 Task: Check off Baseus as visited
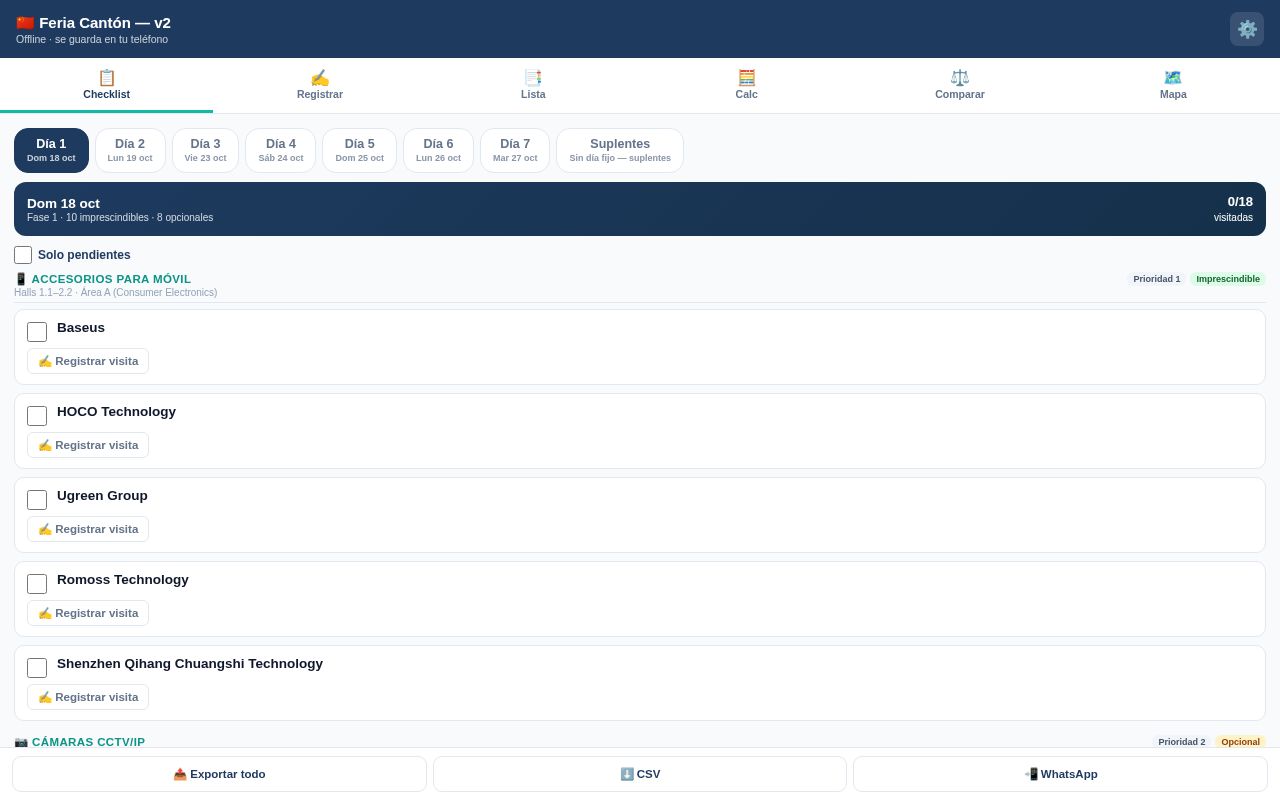37,332
